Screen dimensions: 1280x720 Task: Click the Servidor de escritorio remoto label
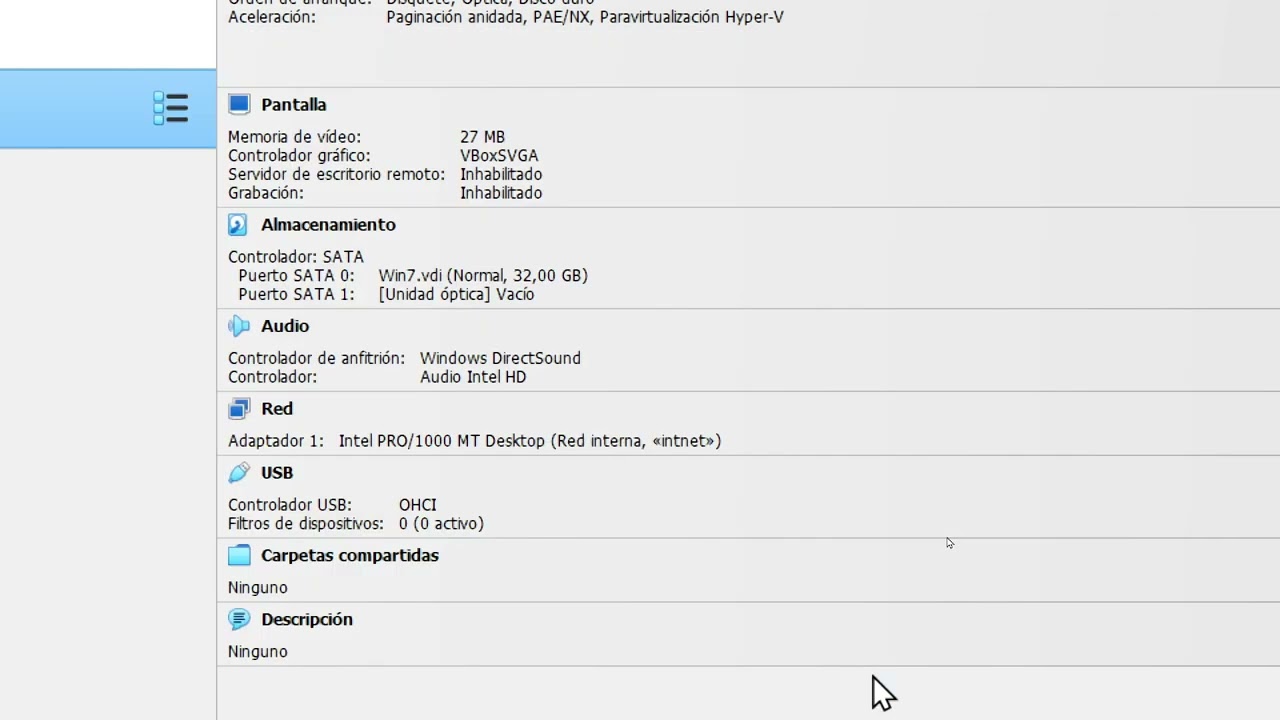(x=336, y=174)
